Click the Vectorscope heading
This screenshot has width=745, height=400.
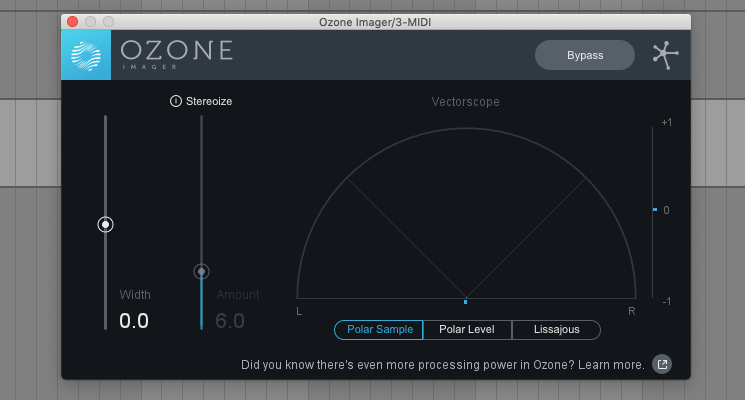click(x=466, y=102)
